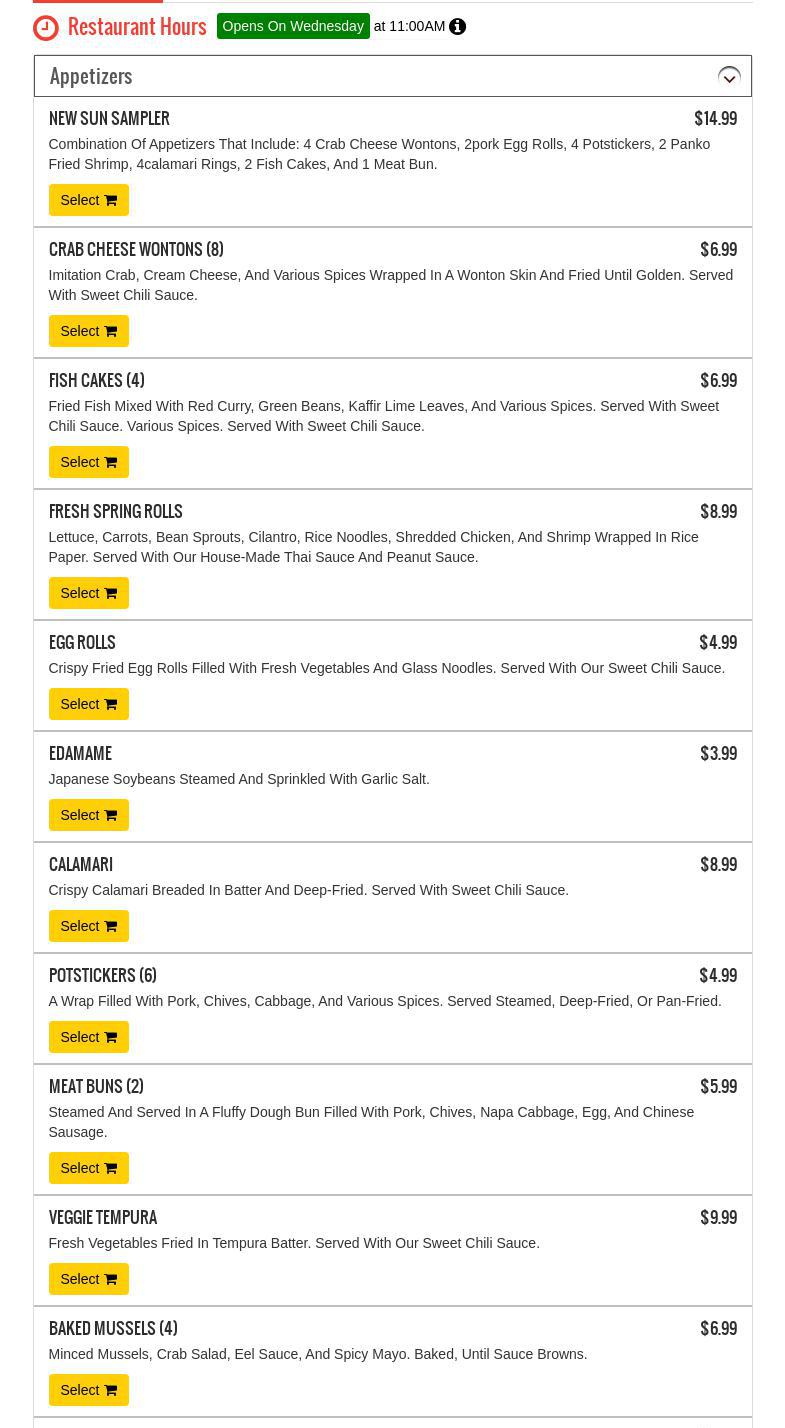The width and height of the screenshot is (785, 1428).
Task: Select the New Sun Sampler appetizer
Action: click(88, 200)
